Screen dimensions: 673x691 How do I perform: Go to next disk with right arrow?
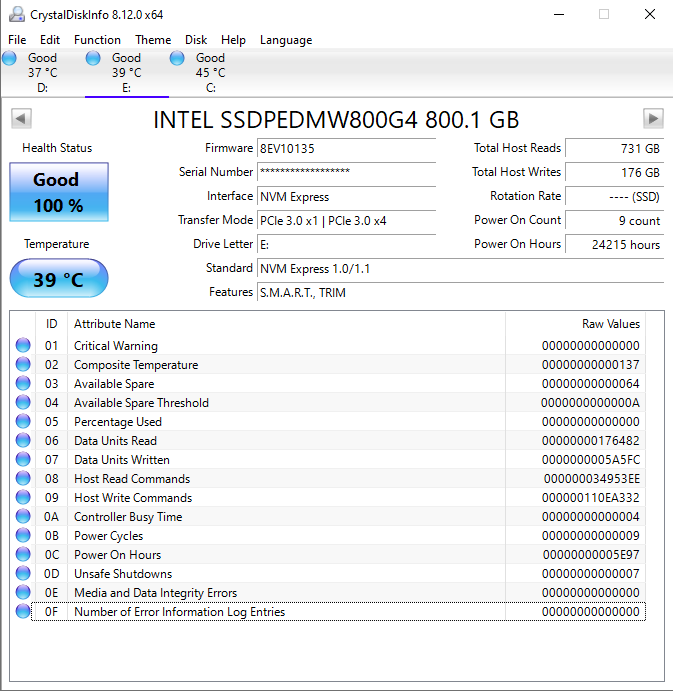653,119
